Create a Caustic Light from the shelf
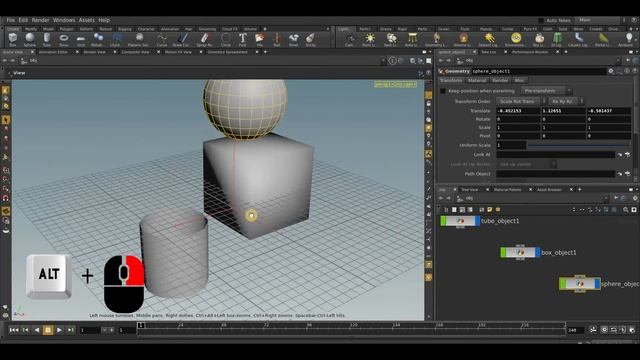 click(x=578, y=40)
